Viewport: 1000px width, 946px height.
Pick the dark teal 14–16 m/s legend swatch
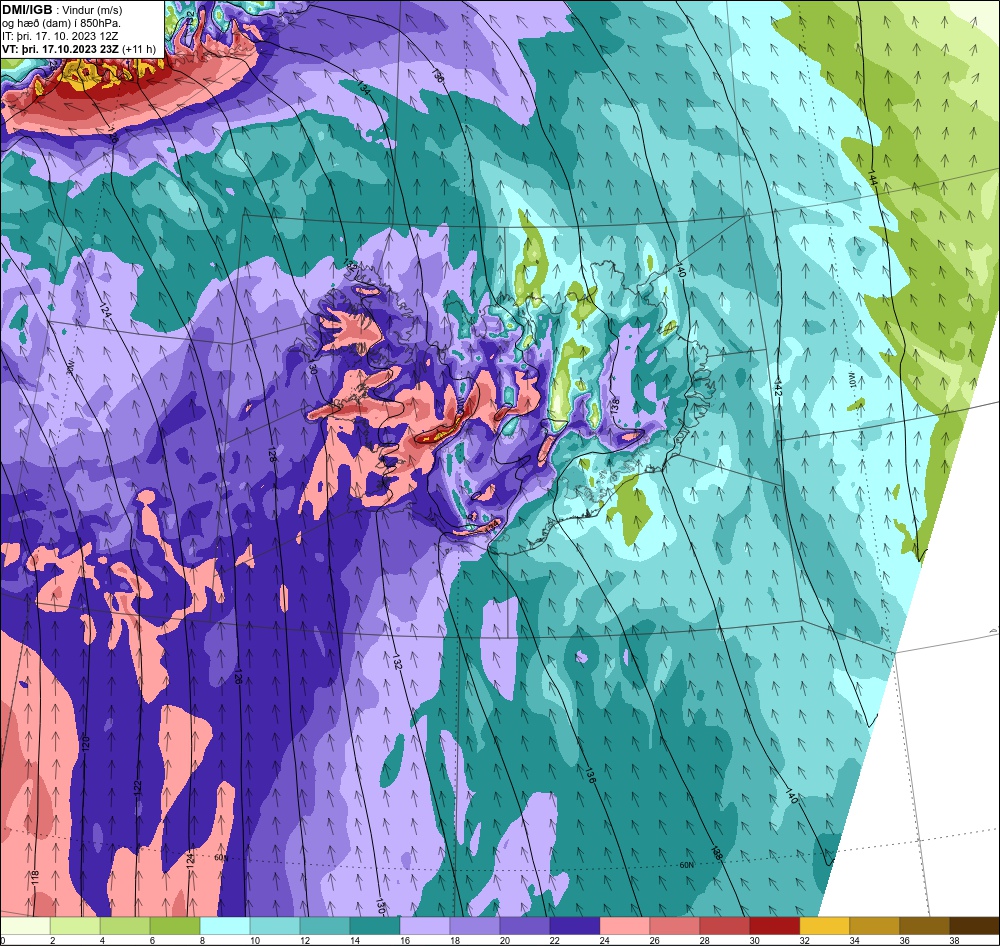click(x=375, y=926)
